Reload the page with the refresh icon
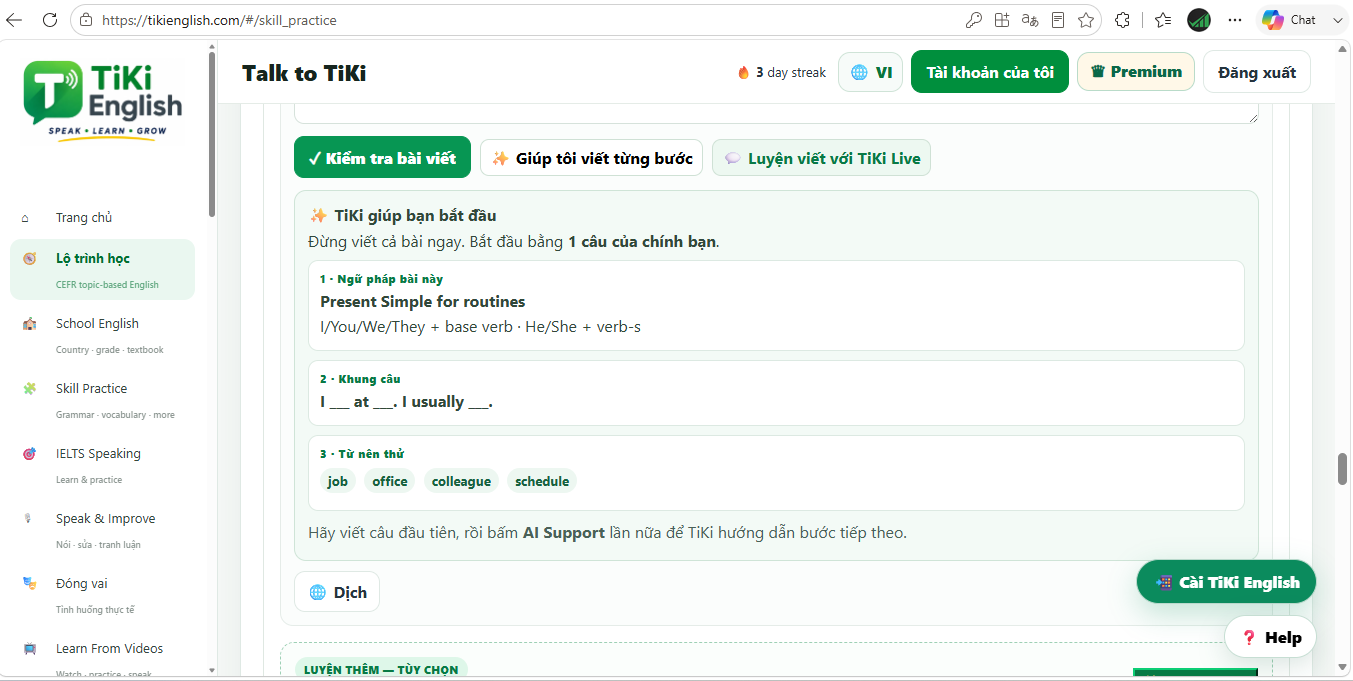The height and width of the screenshot is (681, 1353). click(49, 19)
